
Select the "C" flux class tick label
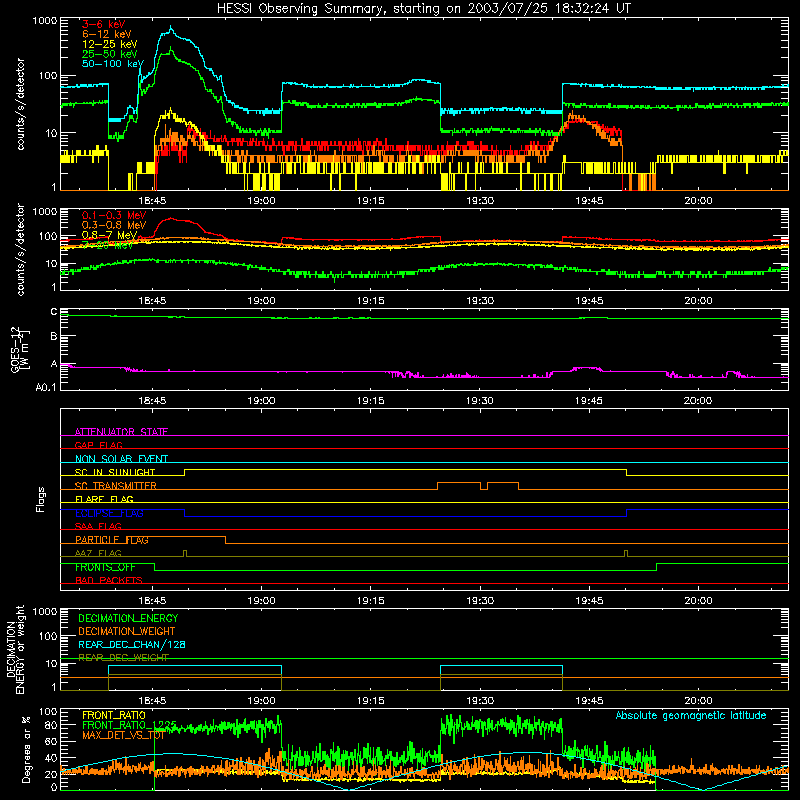click(54, 312)
